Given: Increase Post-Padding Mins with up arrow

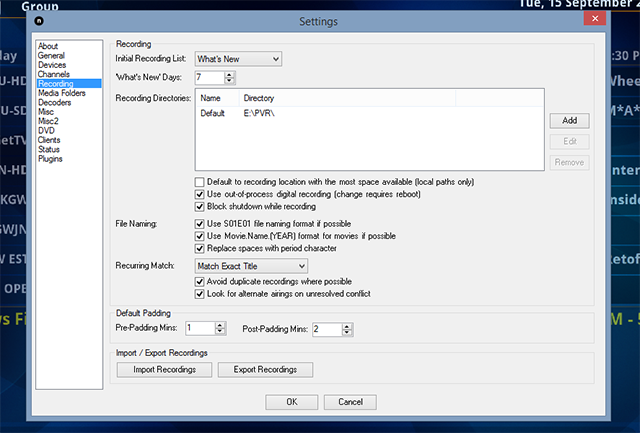Looking at the screenshot, I should 347,326.
